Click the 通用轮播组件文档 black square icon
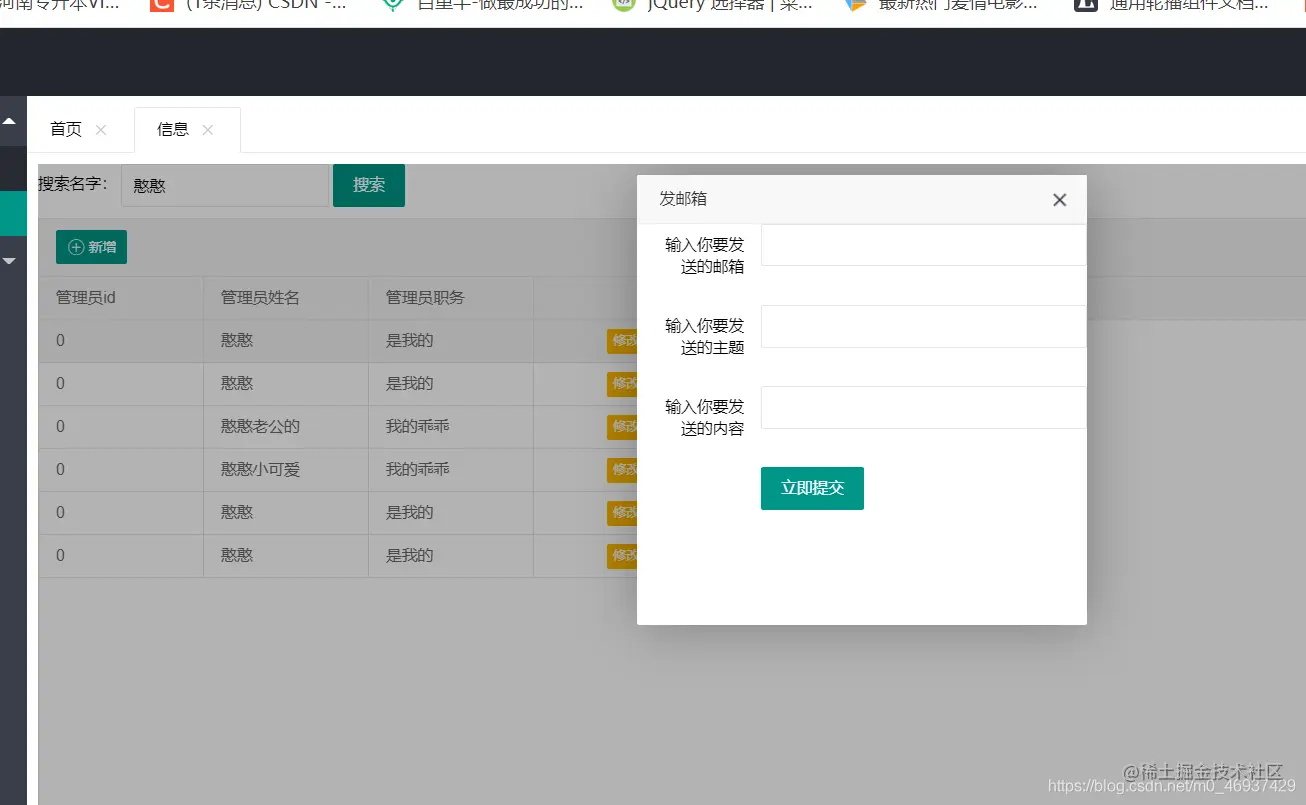 (1086, 7)
